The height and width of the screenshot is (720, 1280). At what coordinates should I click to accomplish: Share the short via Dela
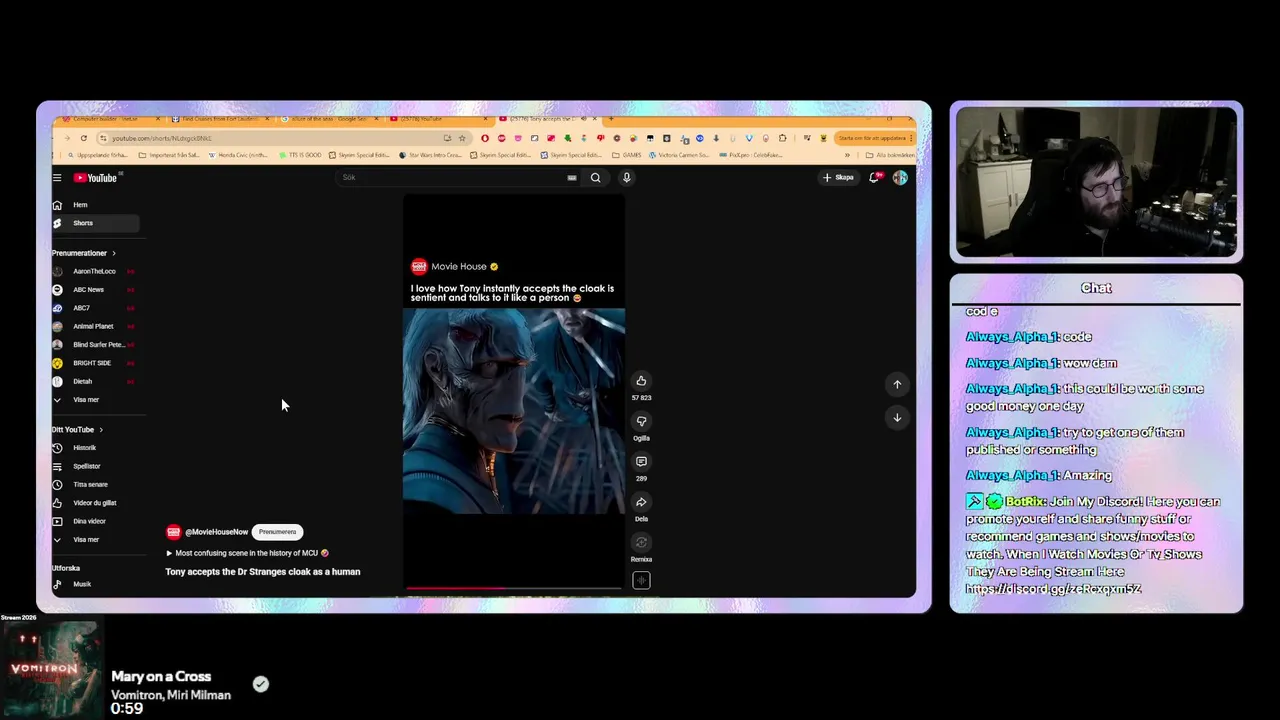pos(641,502)
